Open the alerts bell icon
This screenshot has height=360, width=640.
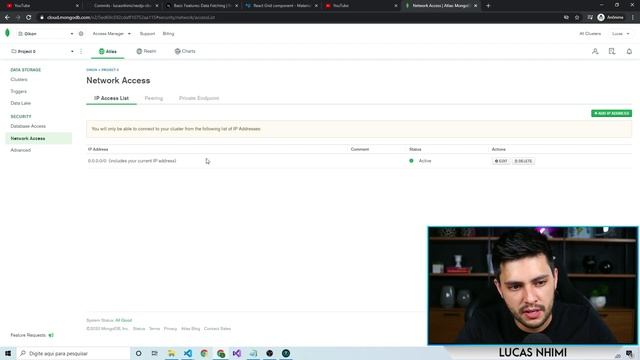click(629, 51)
